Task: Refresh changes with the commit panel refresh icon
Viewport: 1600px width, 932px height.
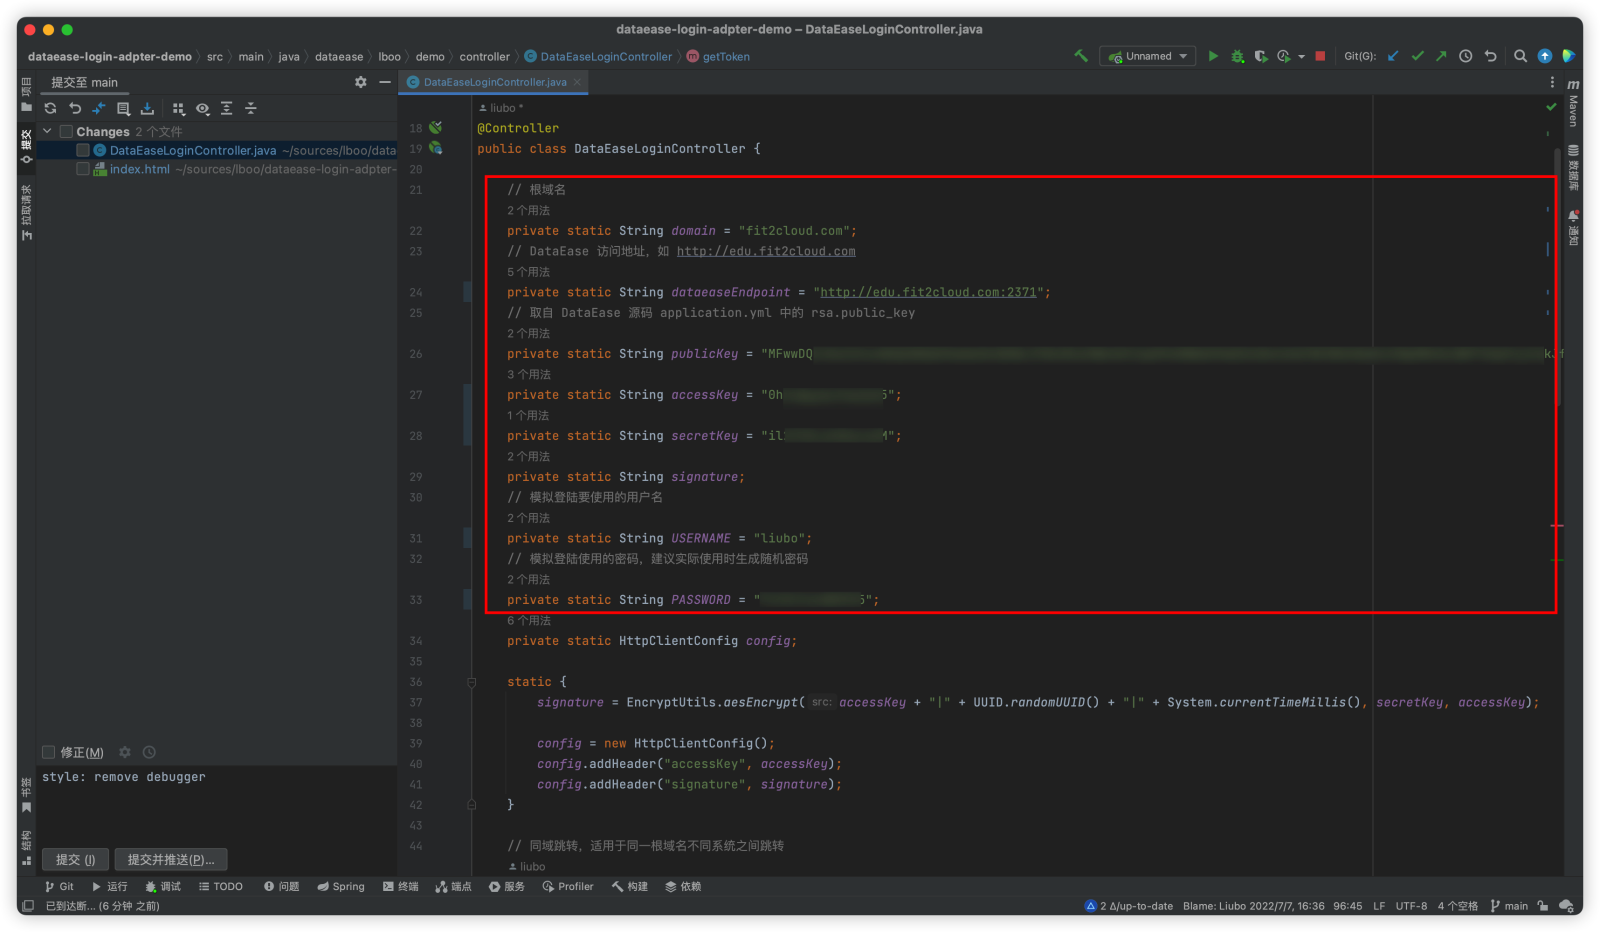Action: click(x=51, y=109)
